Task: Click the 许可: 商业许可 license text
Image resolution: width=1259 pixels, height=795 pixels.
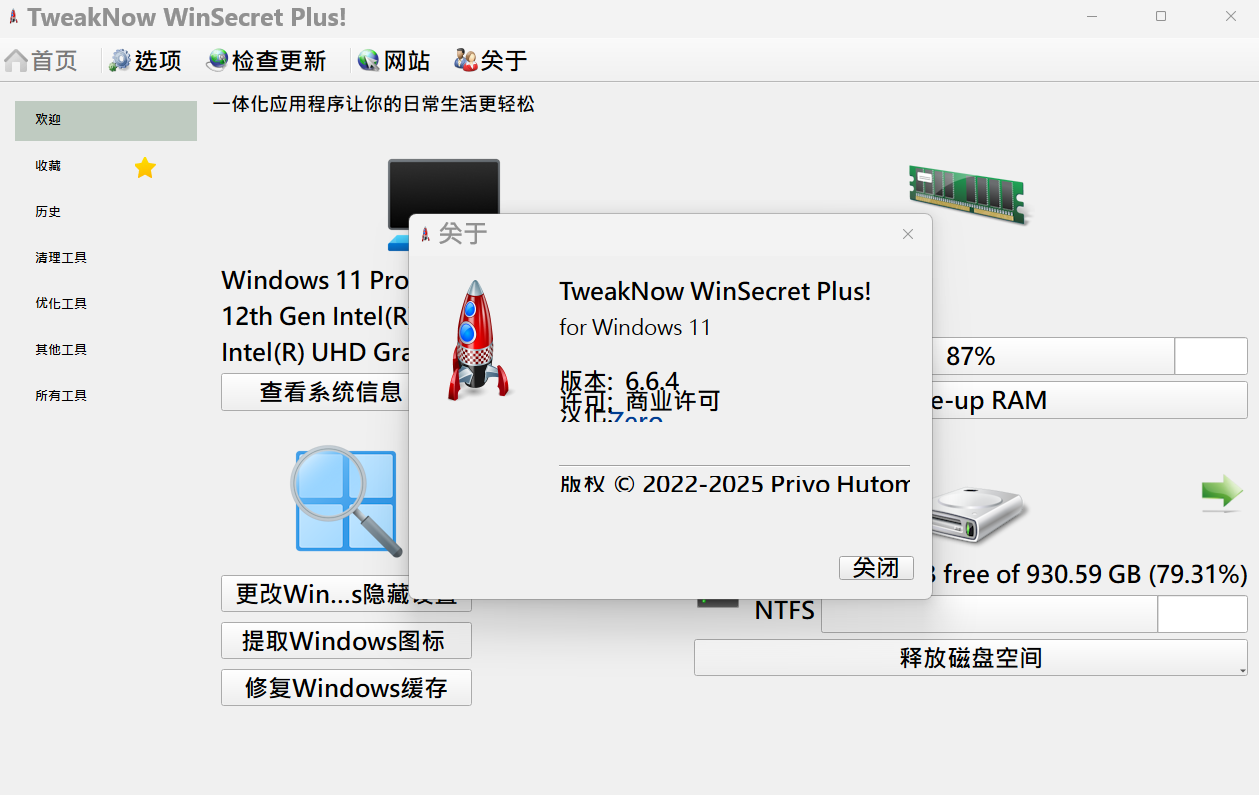Action: (x=640, y=401)
